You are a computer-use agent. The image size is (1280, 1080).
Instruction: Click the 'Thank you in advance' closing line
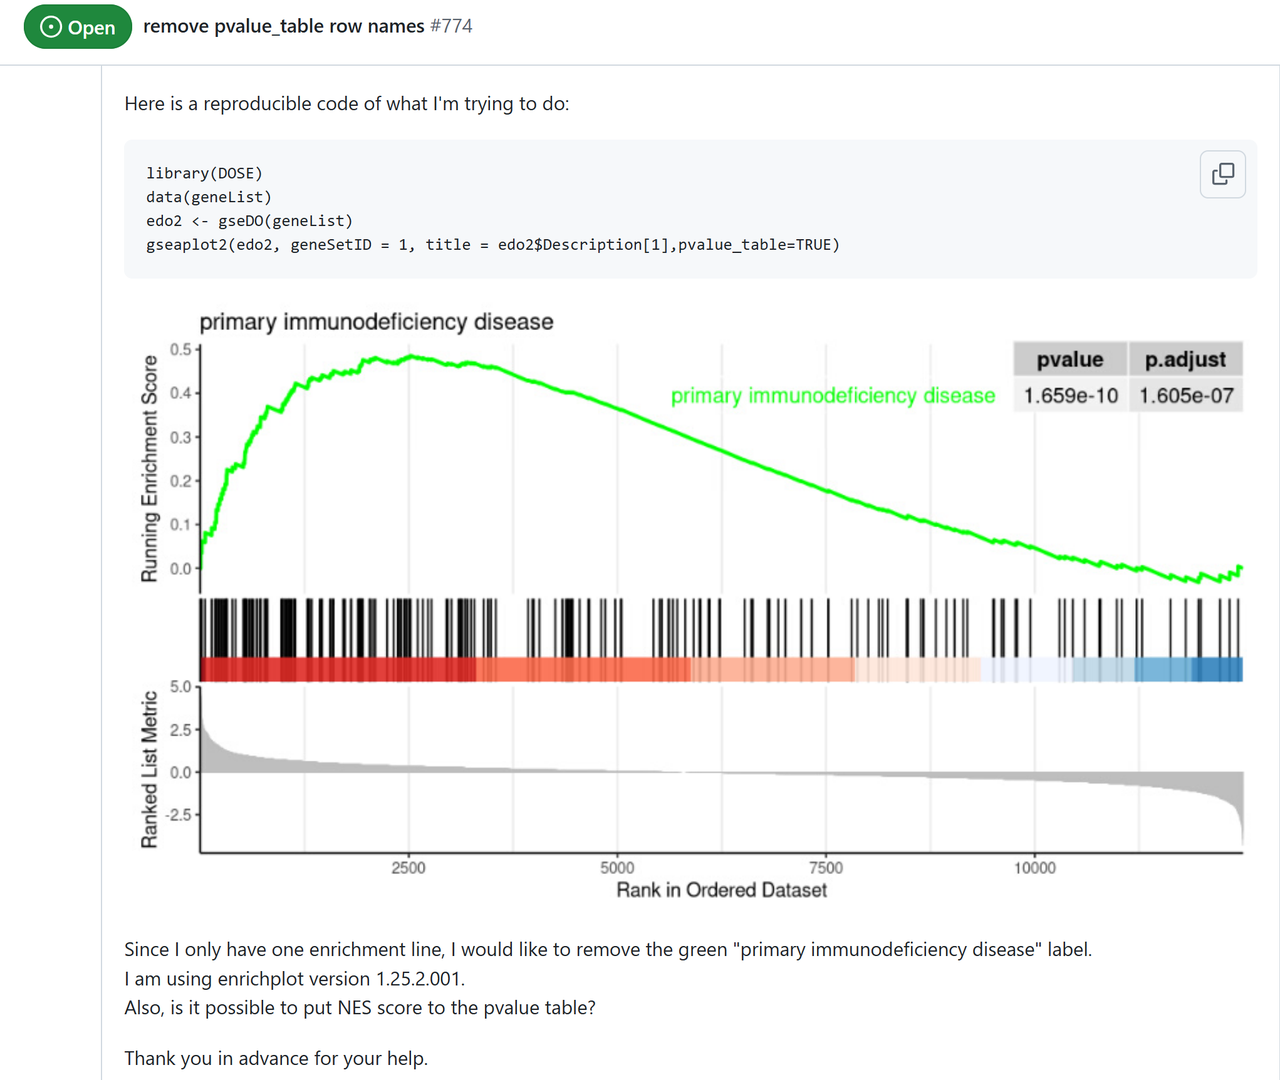[x=276, y=1058]
